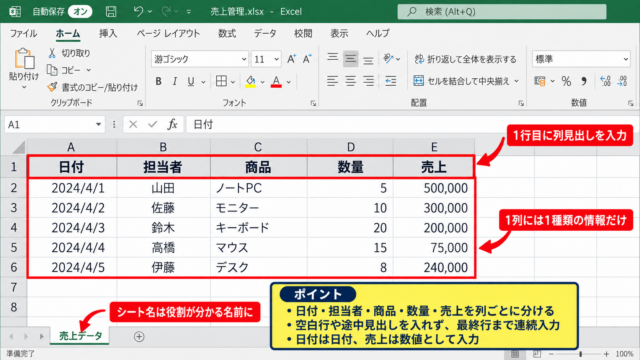Toggle 折り返して全体を表示する wrap text
Screen dimensions: 640x360
[465, 59]
